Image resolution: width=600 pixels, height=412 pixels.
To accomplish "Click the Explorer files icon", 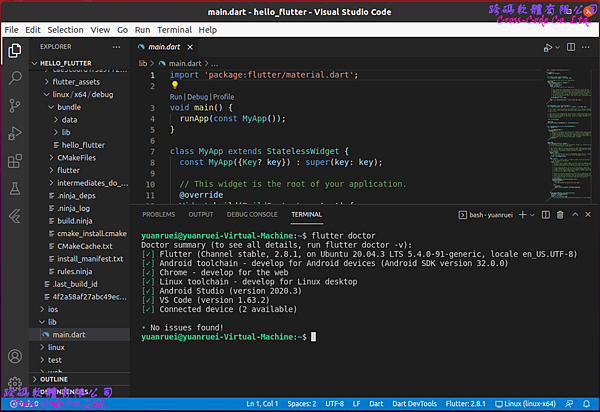I will pos(15,48).
